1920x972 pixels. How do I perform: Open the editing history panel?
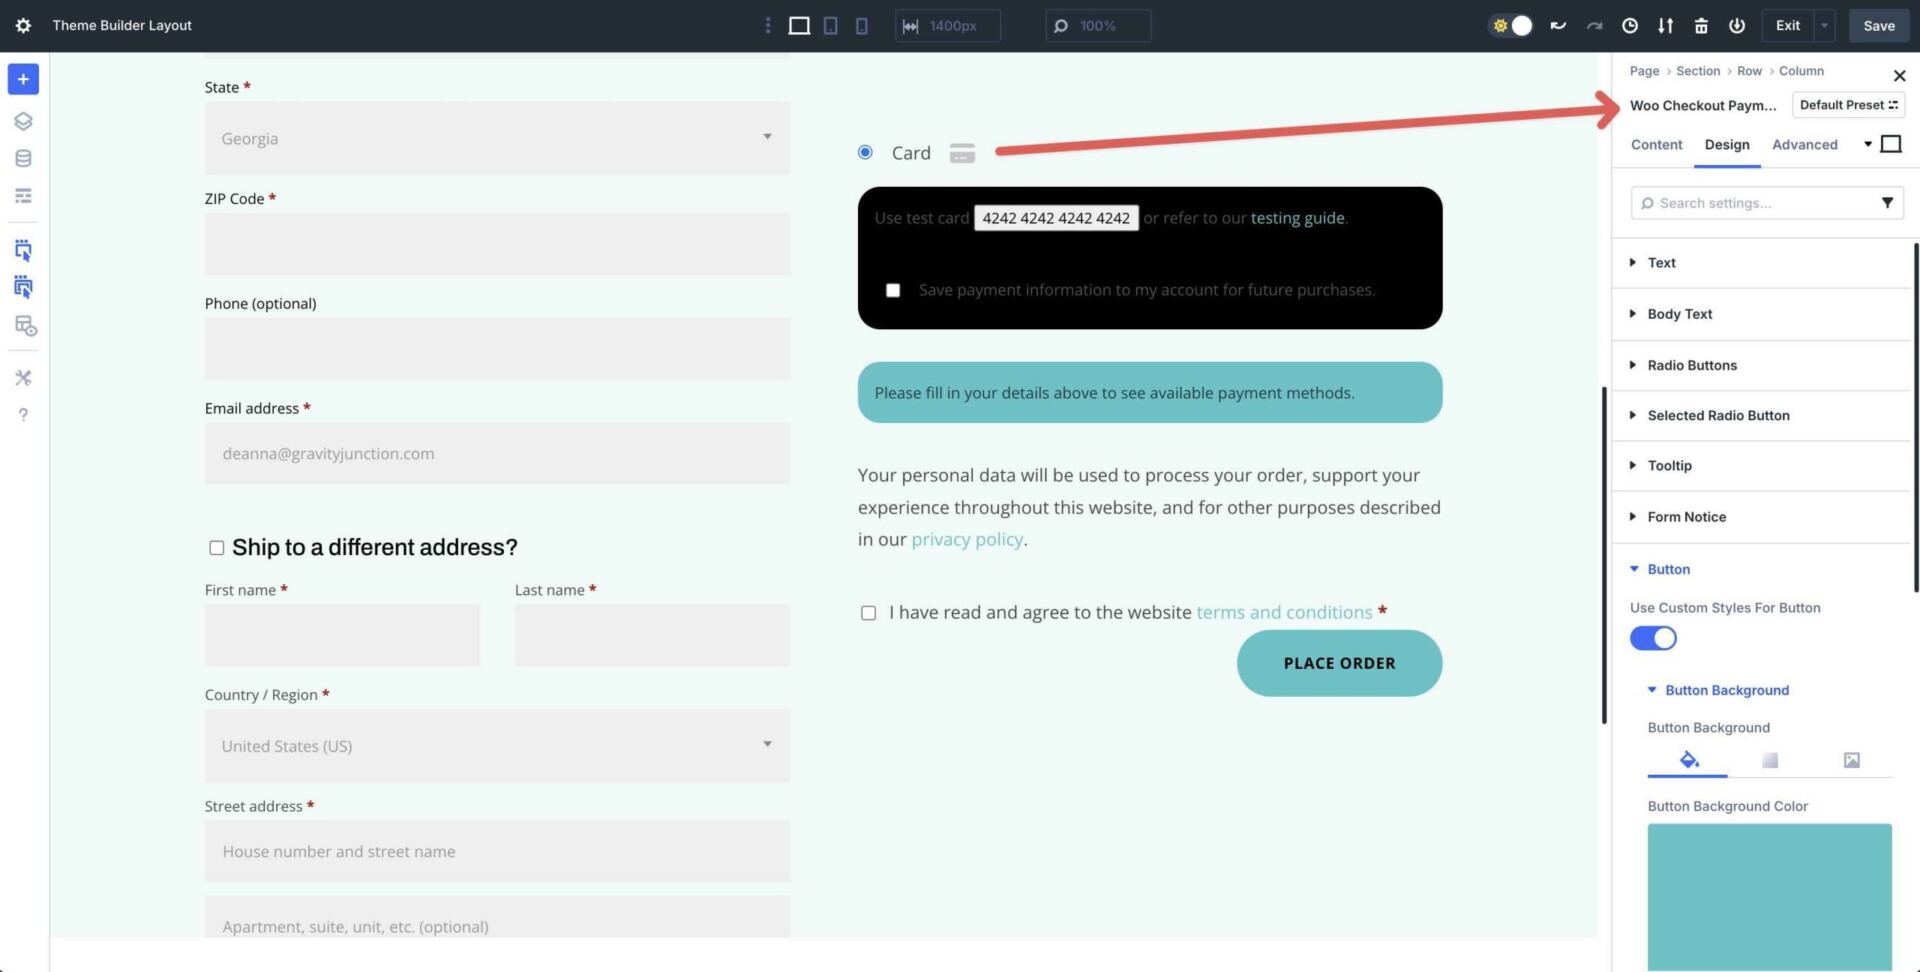(1628, 25)
